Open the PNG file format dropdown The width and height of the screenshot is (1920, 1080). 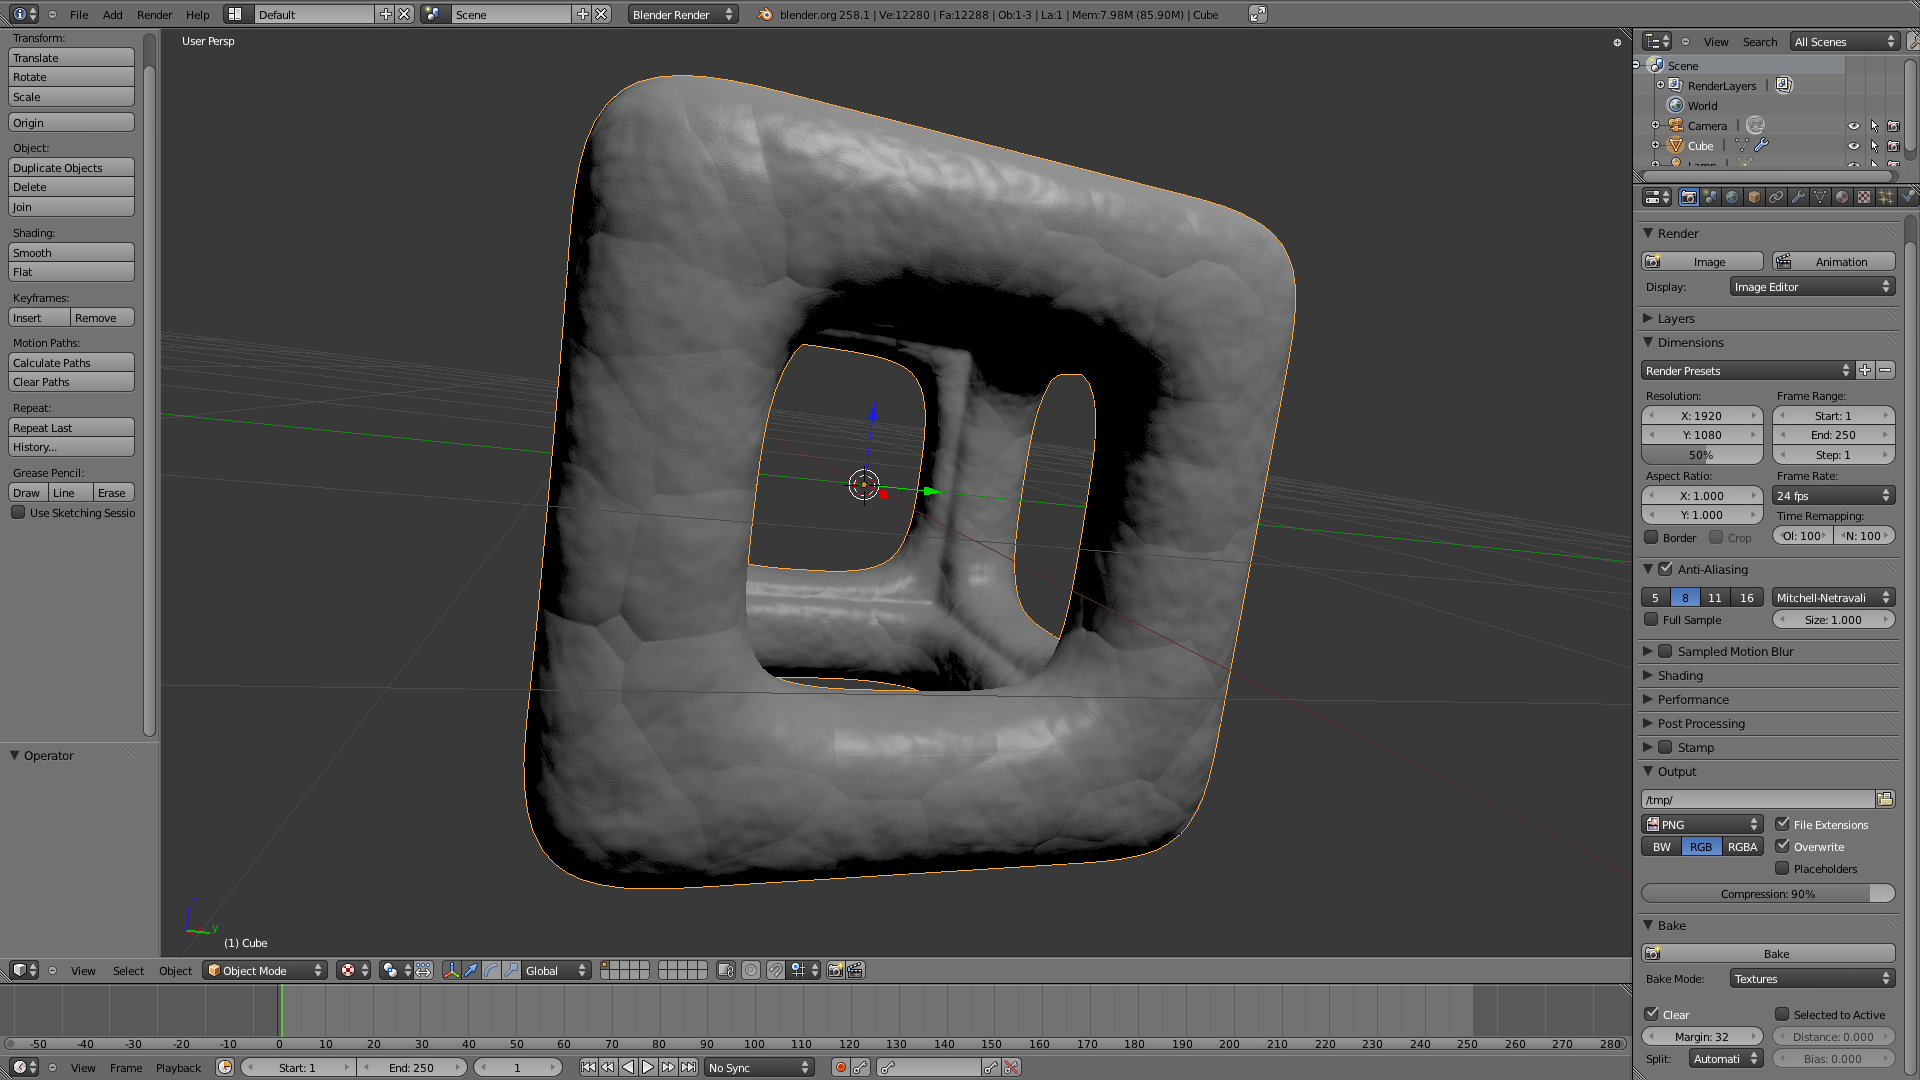1702,824
